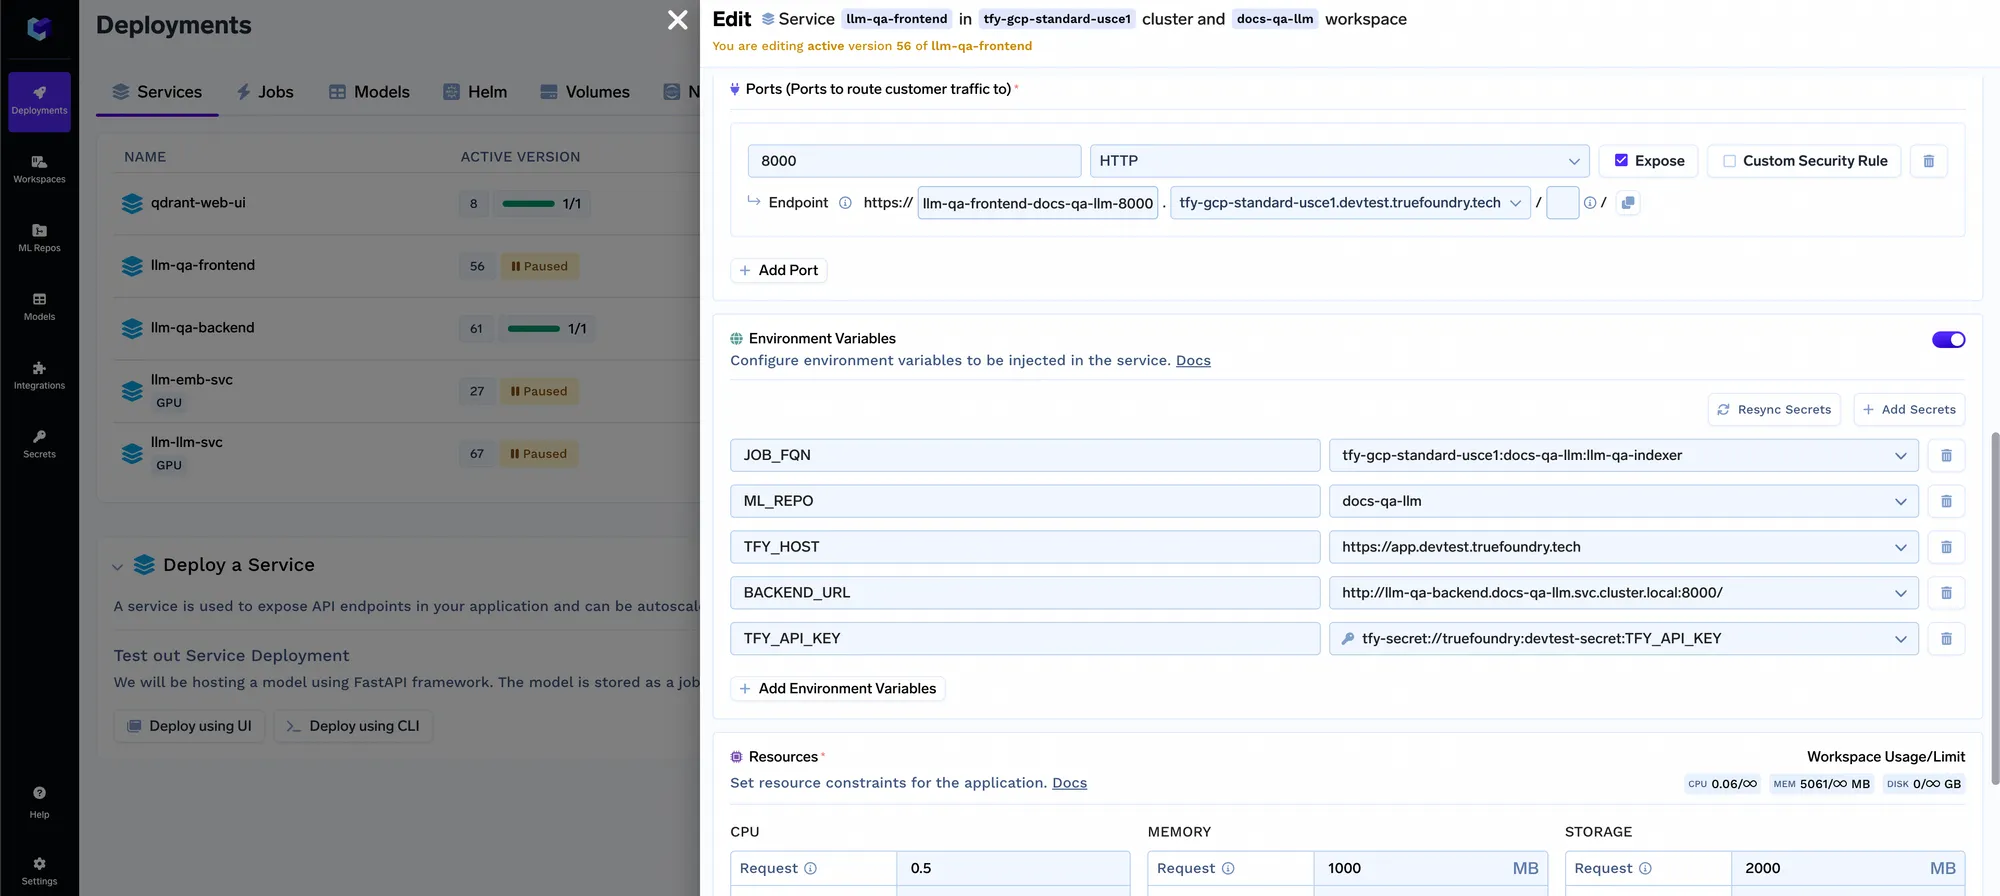Switch to the Volumes tab

click(585, 92)
